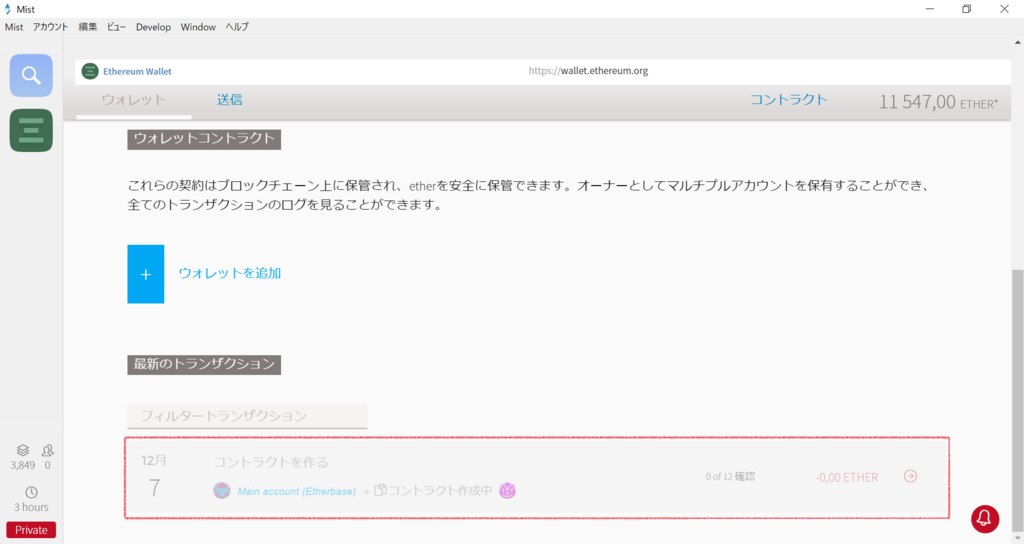Viewport: 1024px width, 544px height.
Task: Click the Main account identicon
Action: click(x=222, y=490)
